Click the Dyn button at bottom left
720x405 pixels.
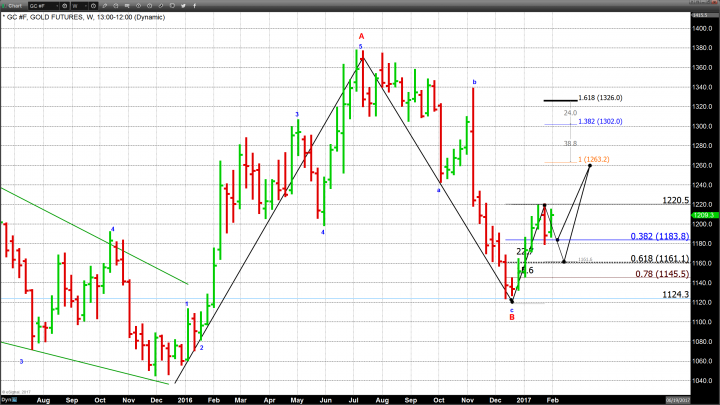(6, 399)
